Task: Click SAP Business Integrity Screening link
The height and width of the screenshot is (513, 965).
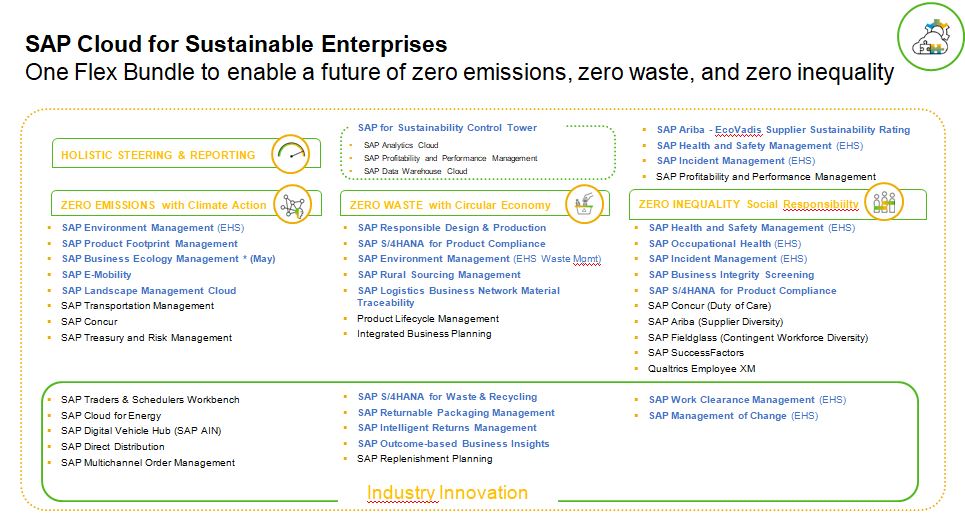Action: click(731, 275)
